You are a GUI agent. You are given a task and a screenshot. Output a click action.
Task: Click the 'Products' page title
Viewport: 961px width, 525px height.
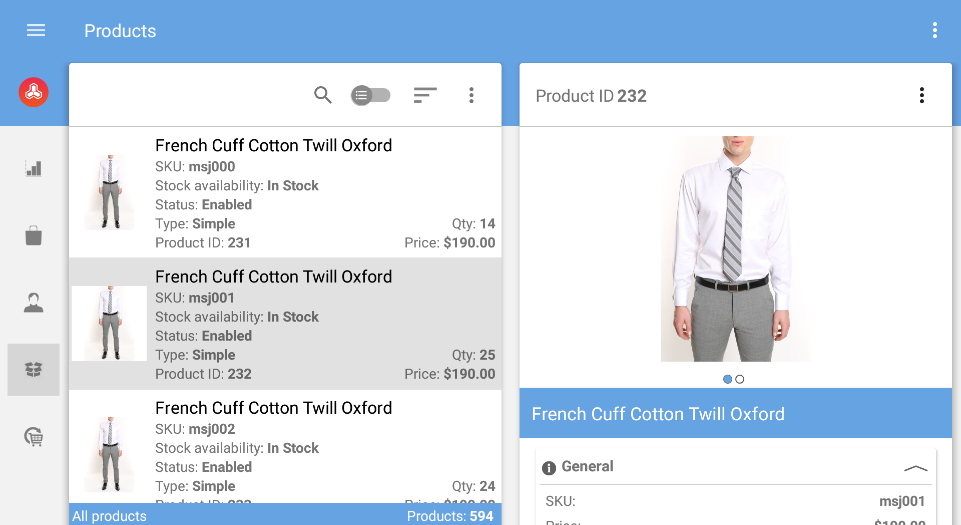point(120,31)
